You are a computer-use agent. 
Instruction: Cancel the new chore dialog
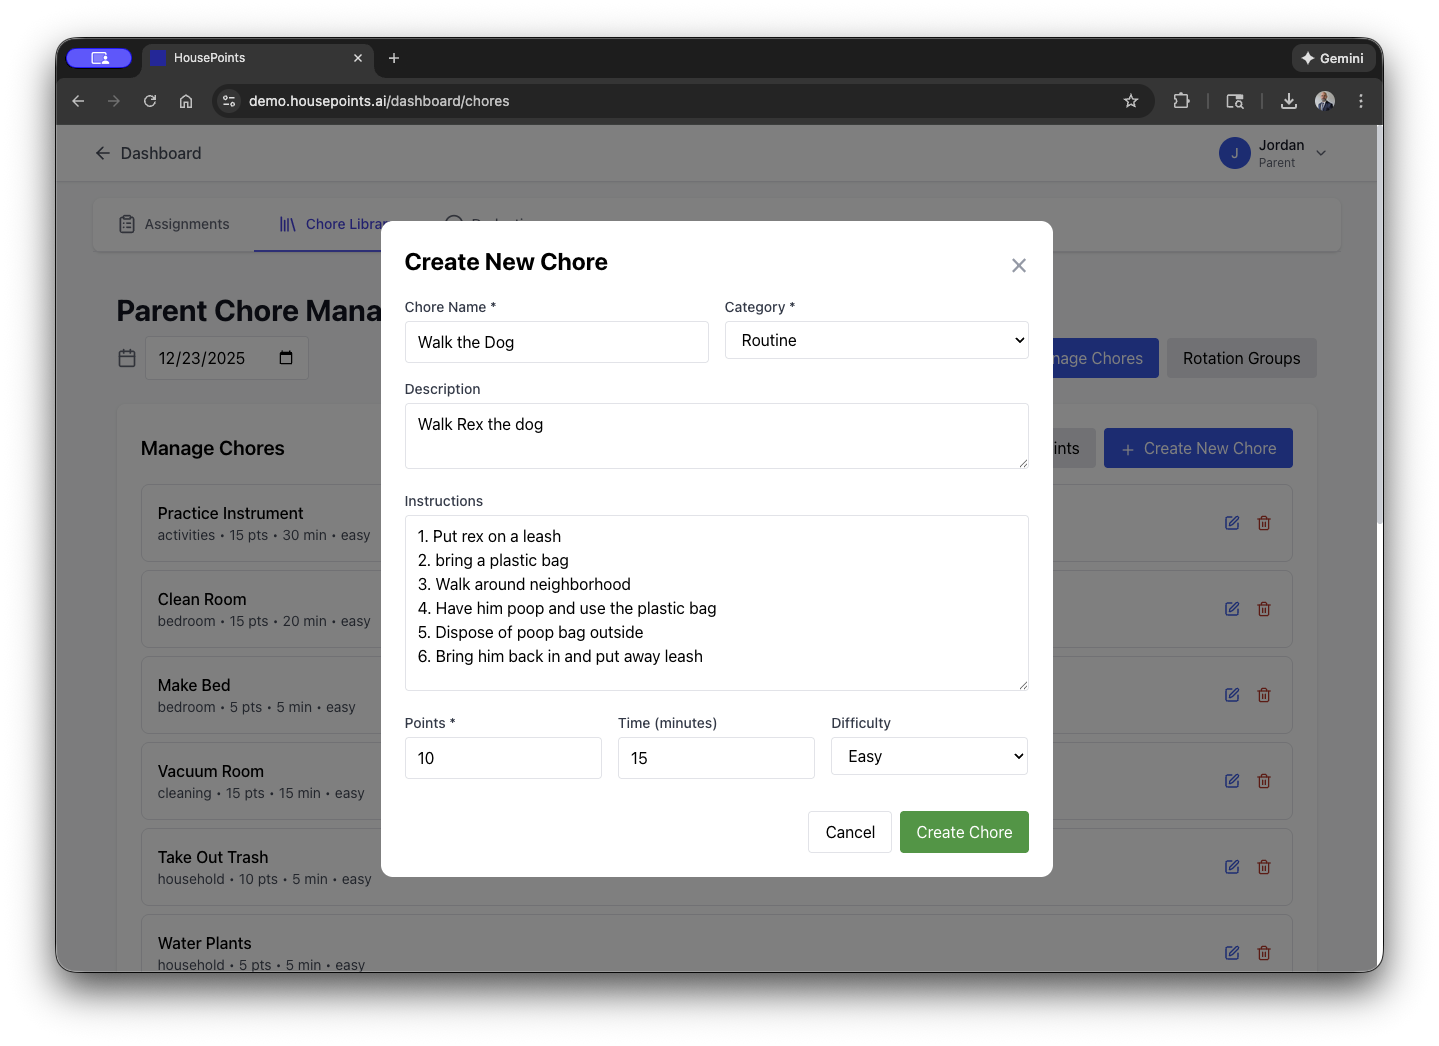850,832
